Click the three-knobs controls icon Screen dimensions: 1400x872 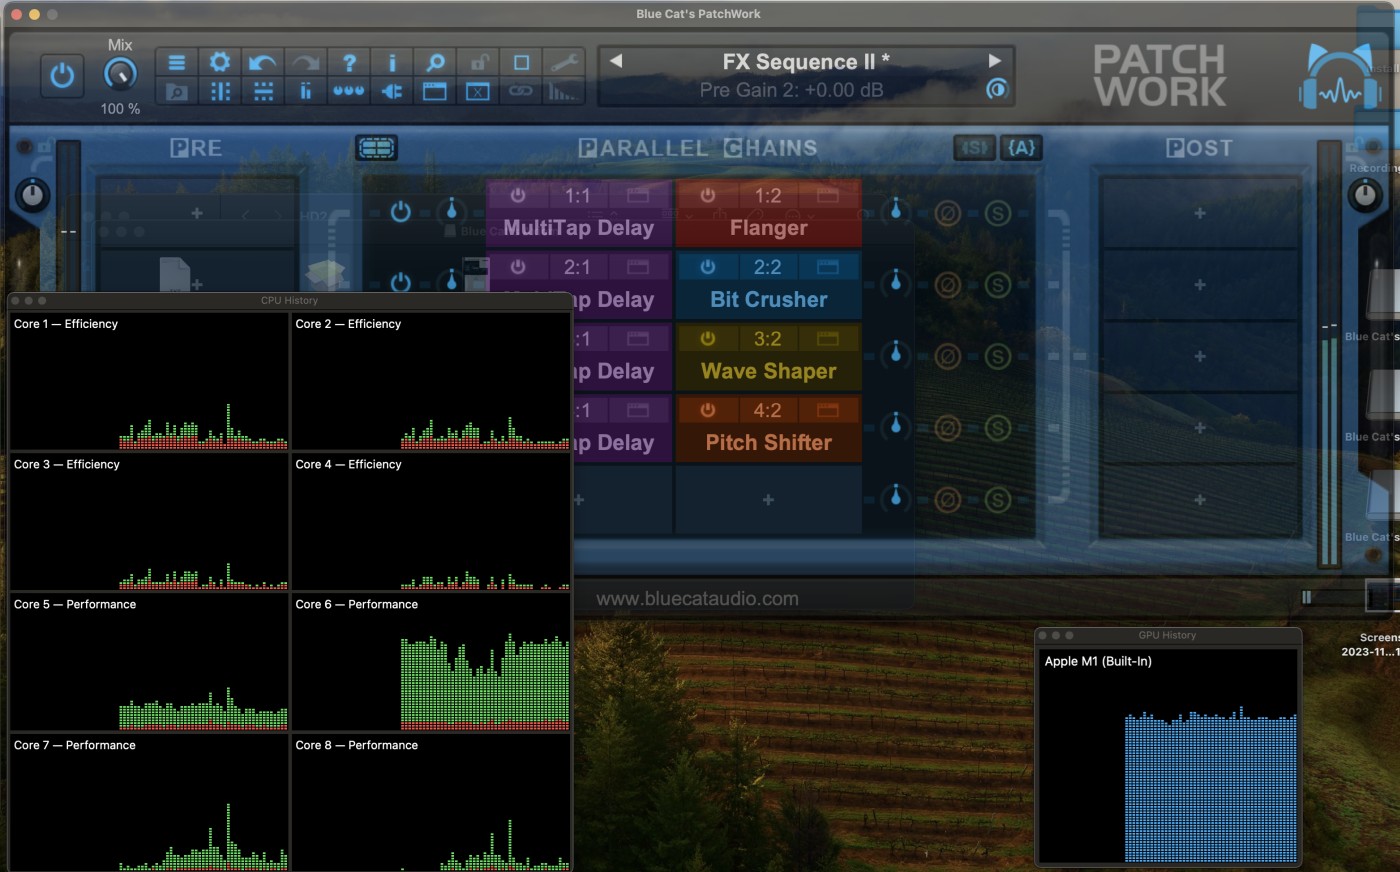349,91
